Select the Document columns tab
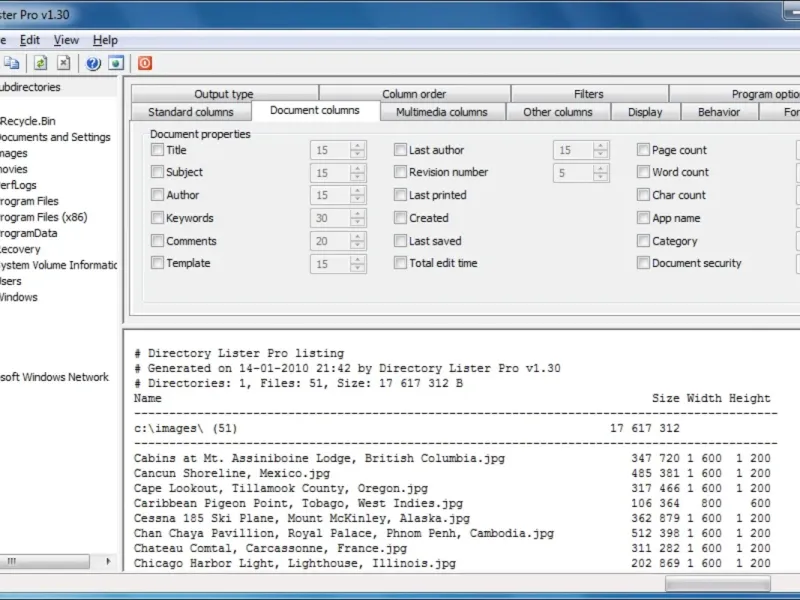 [315, 110]
